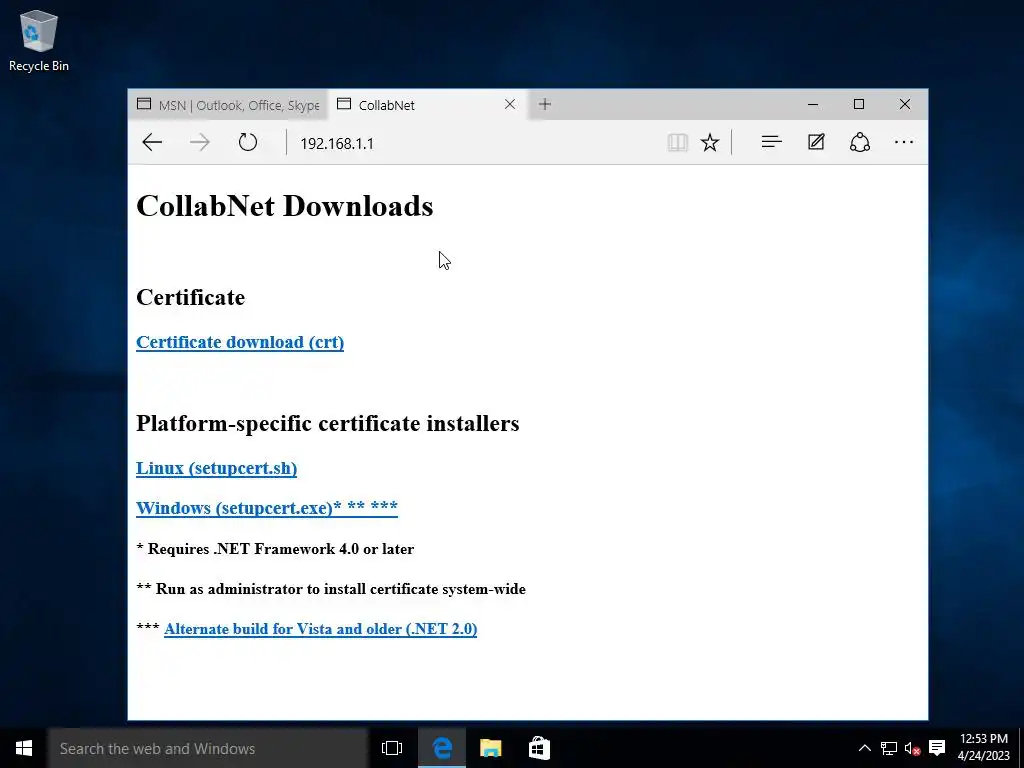
Task: Click Platform-specific certificate installers heading
Action: pos(327,423)
